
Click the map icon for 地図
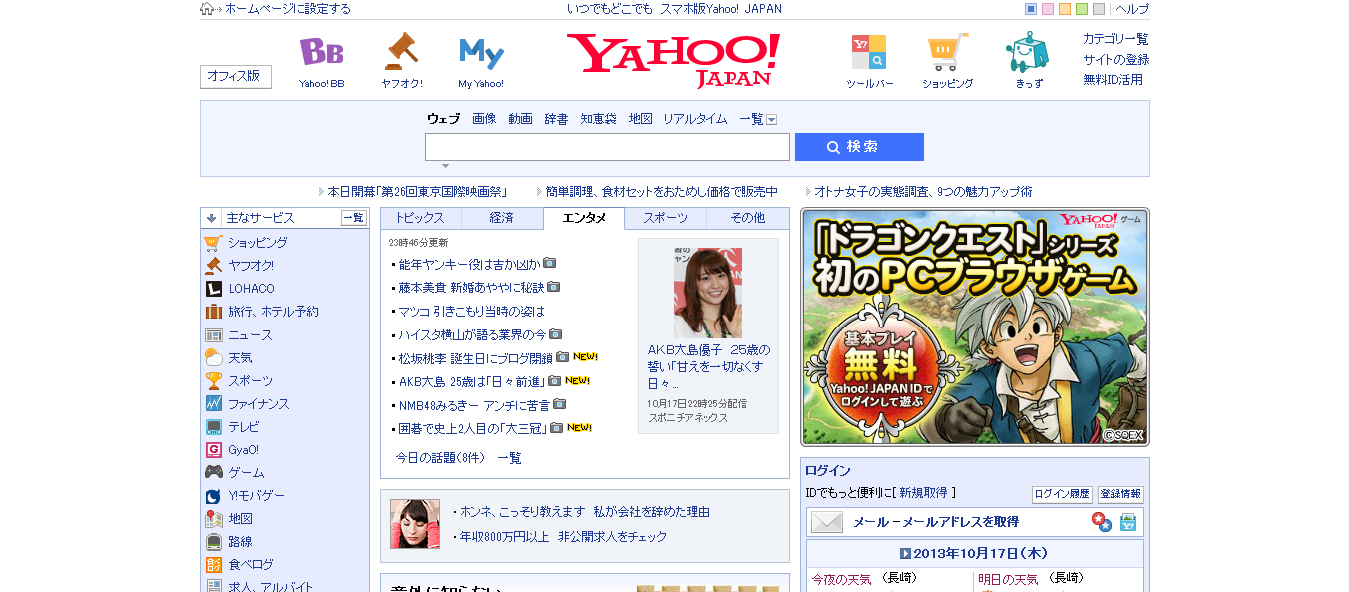tap(213, 519)
